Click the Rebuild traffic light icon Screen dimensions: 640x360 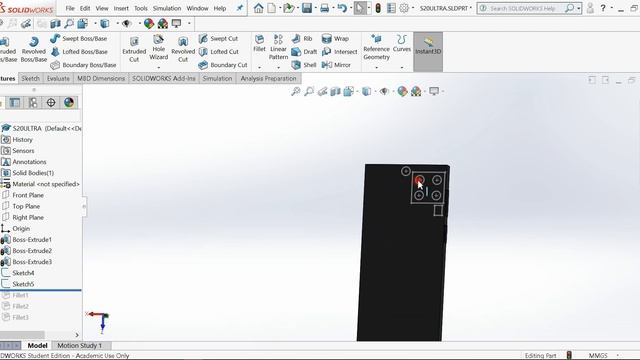pos(378,8)
